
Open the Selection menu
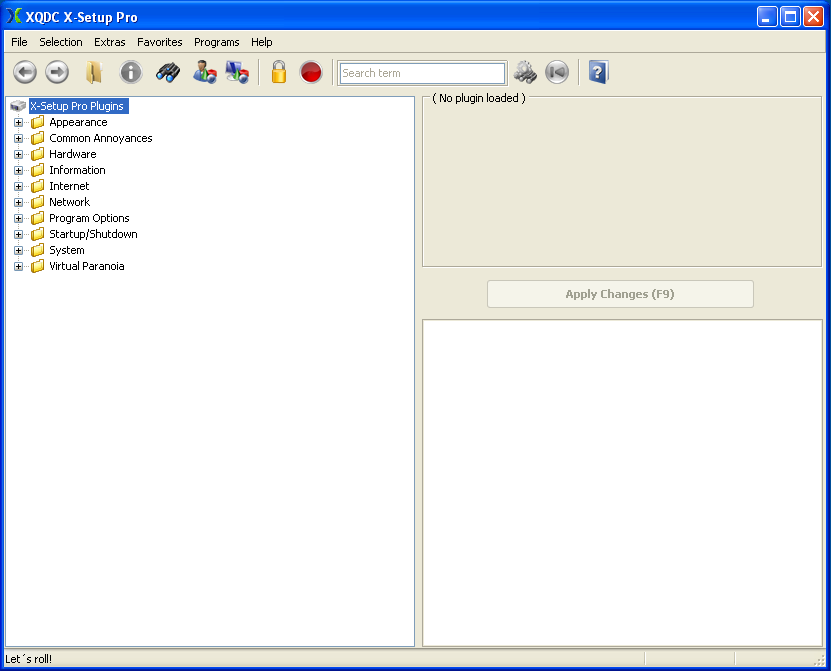click(x=61, y=42)
